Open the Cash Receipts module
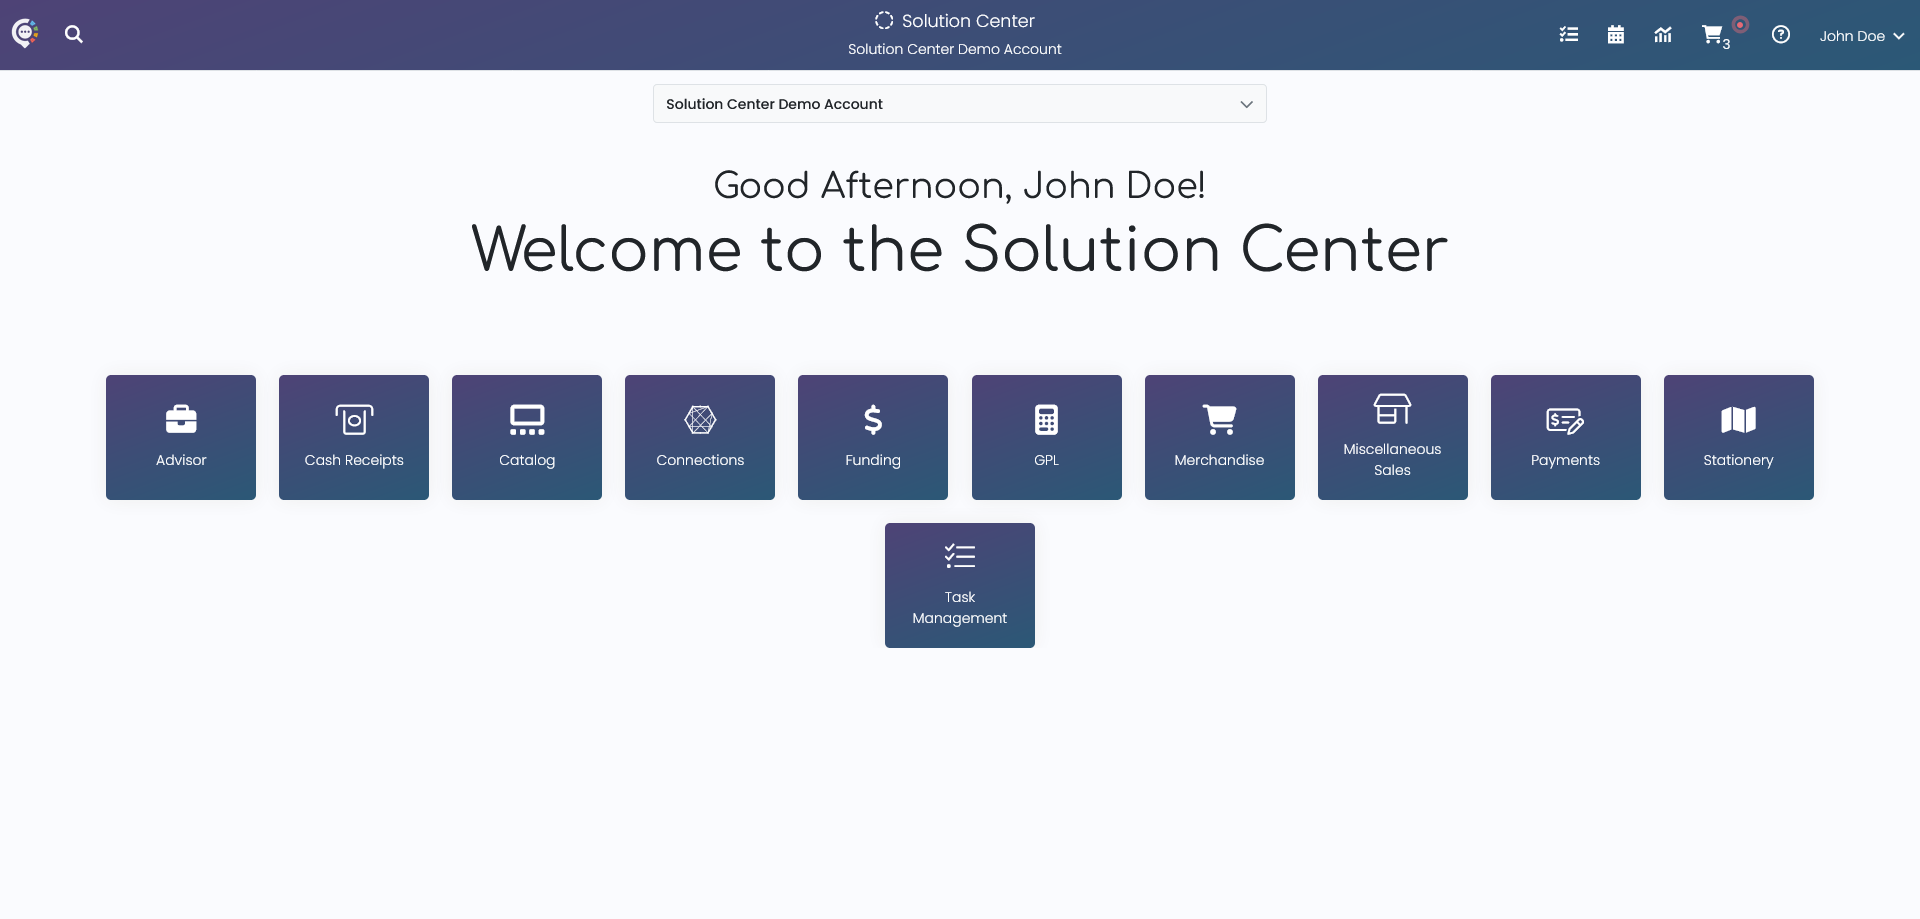This screenshot has width=1920, height=919. tap(353, 437)
